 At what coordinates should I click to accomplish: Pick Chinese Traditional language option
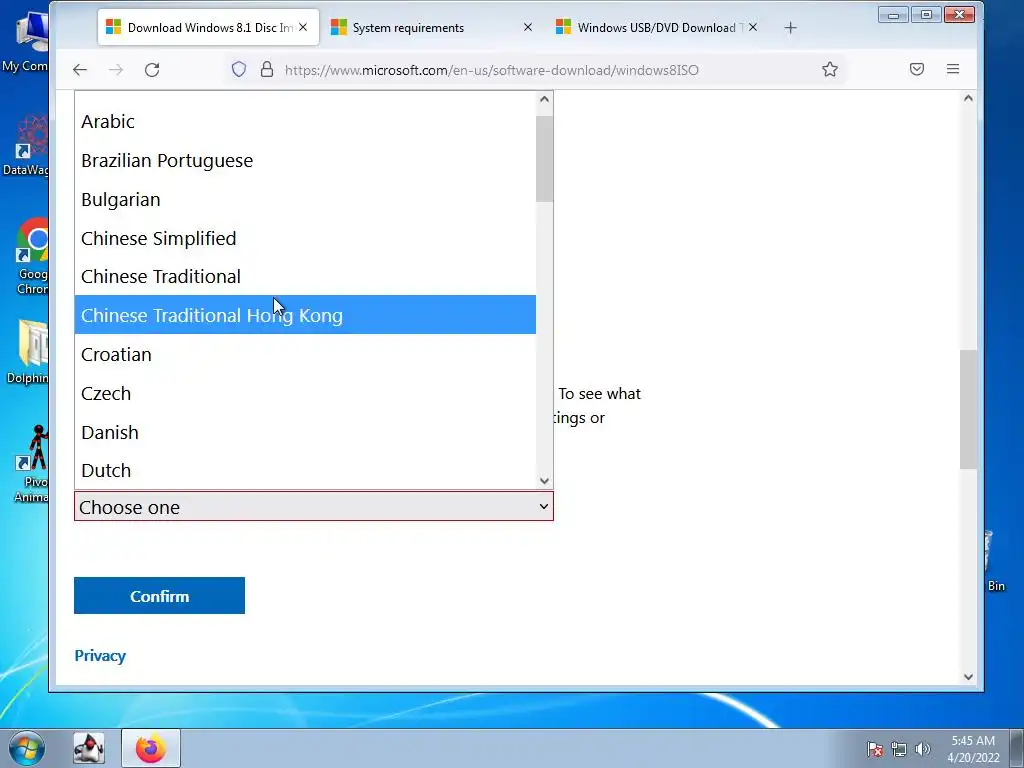click(305, 277)
